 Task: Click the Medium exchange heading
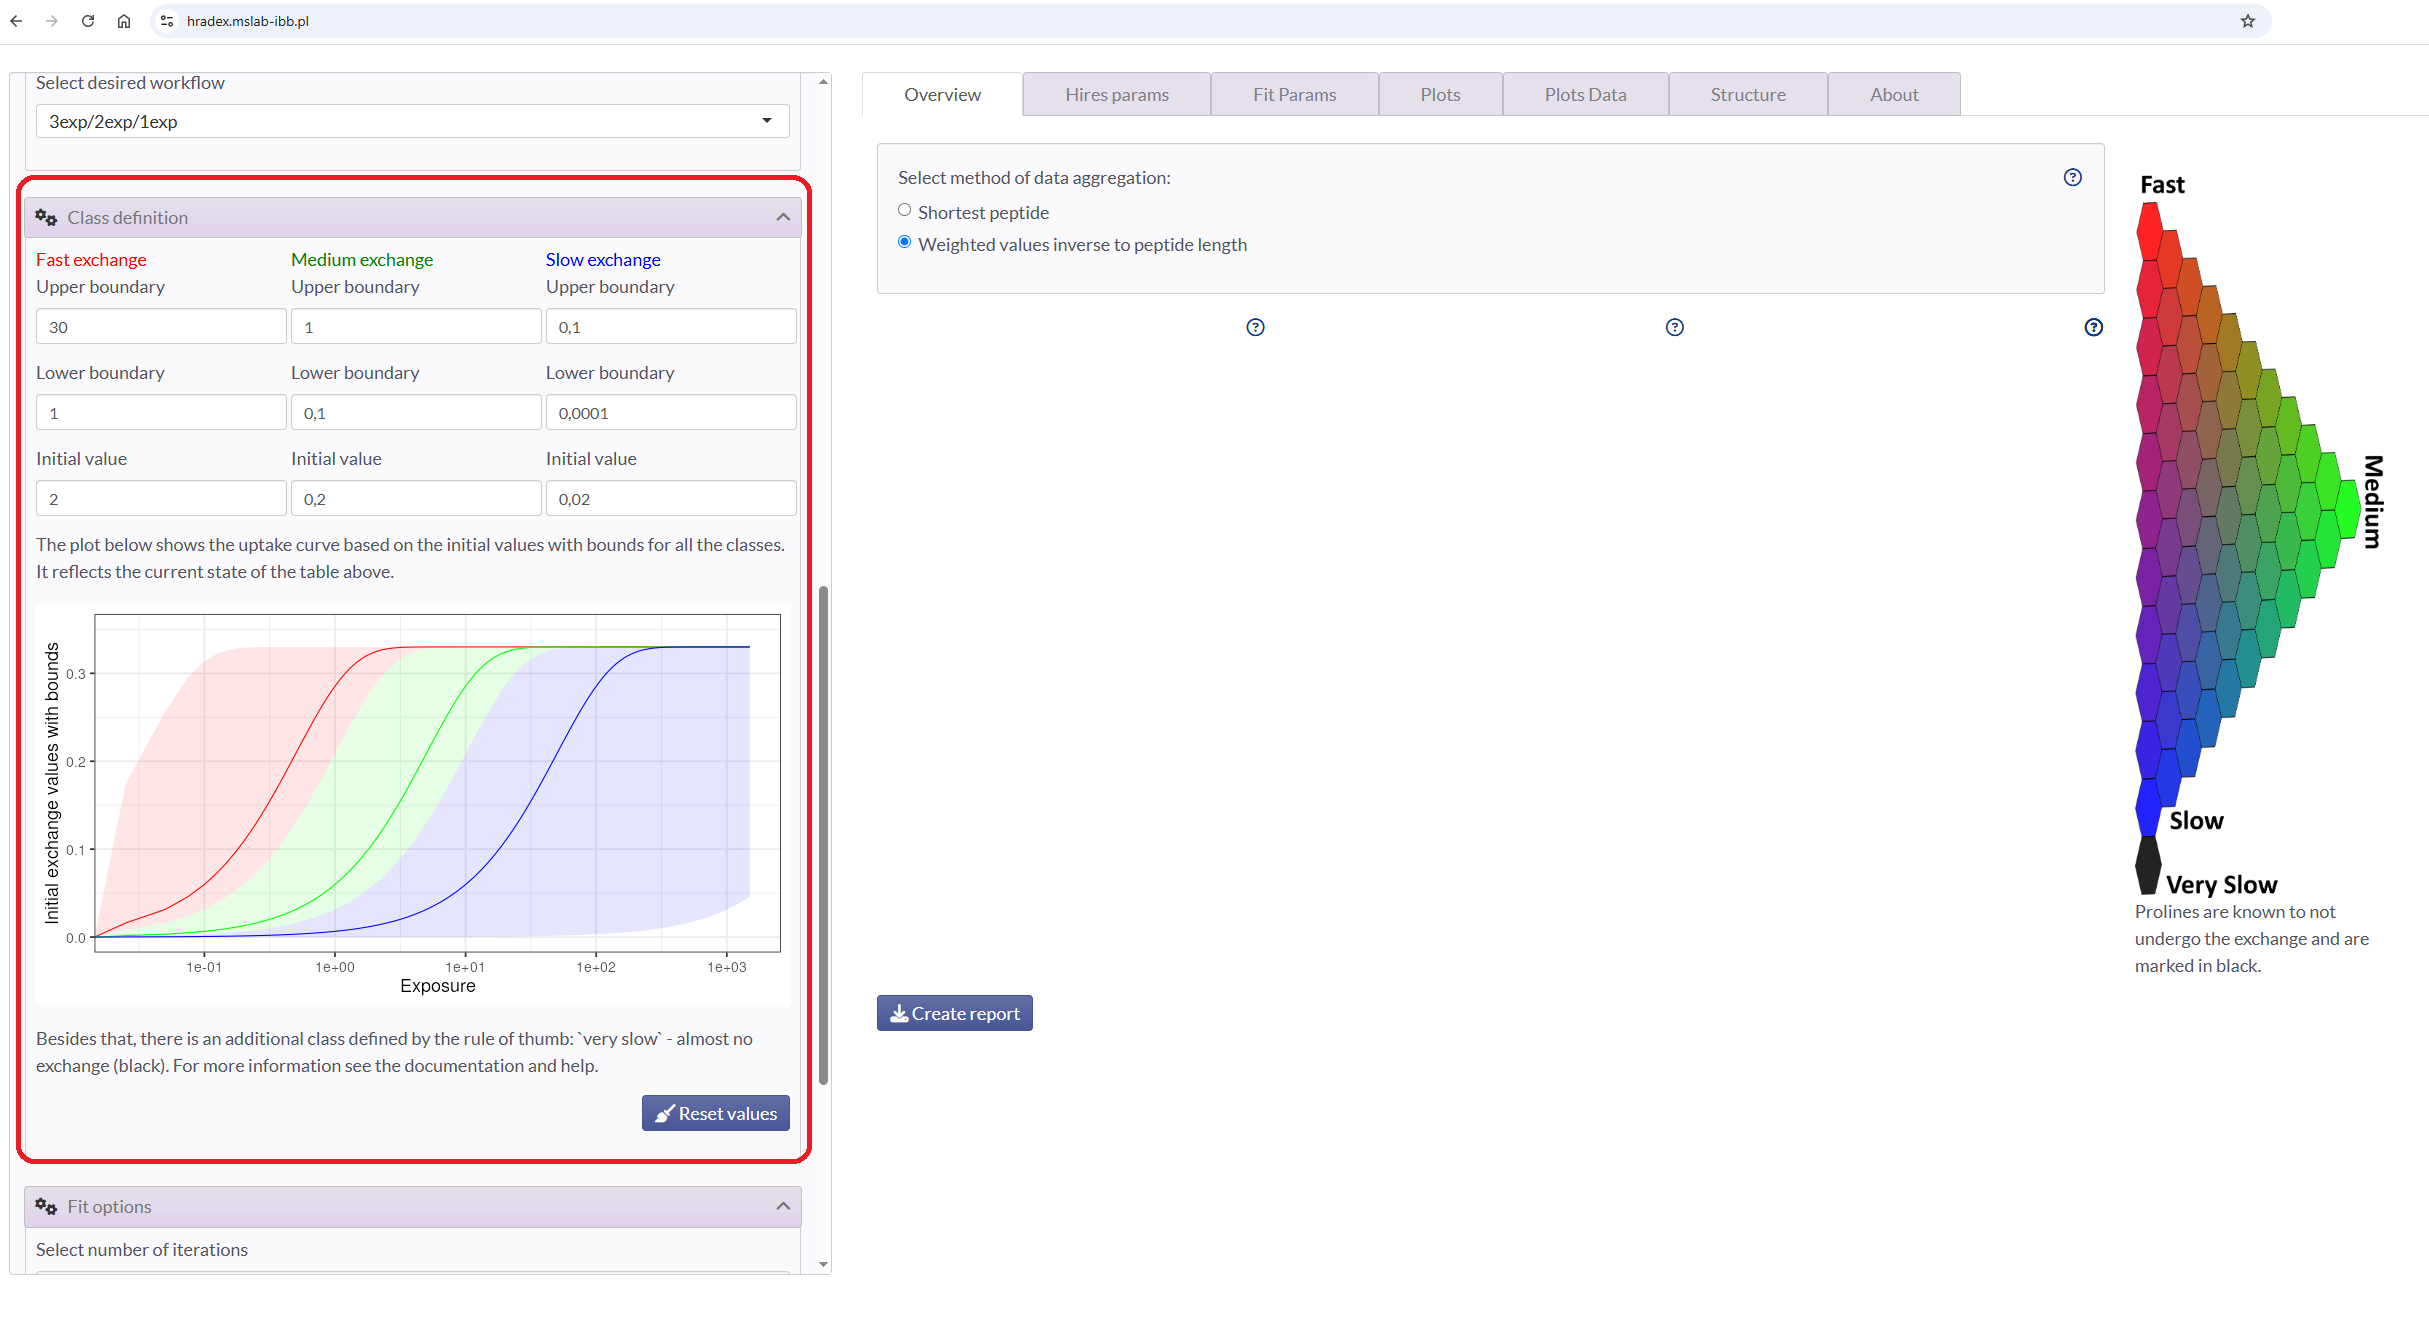362,259
